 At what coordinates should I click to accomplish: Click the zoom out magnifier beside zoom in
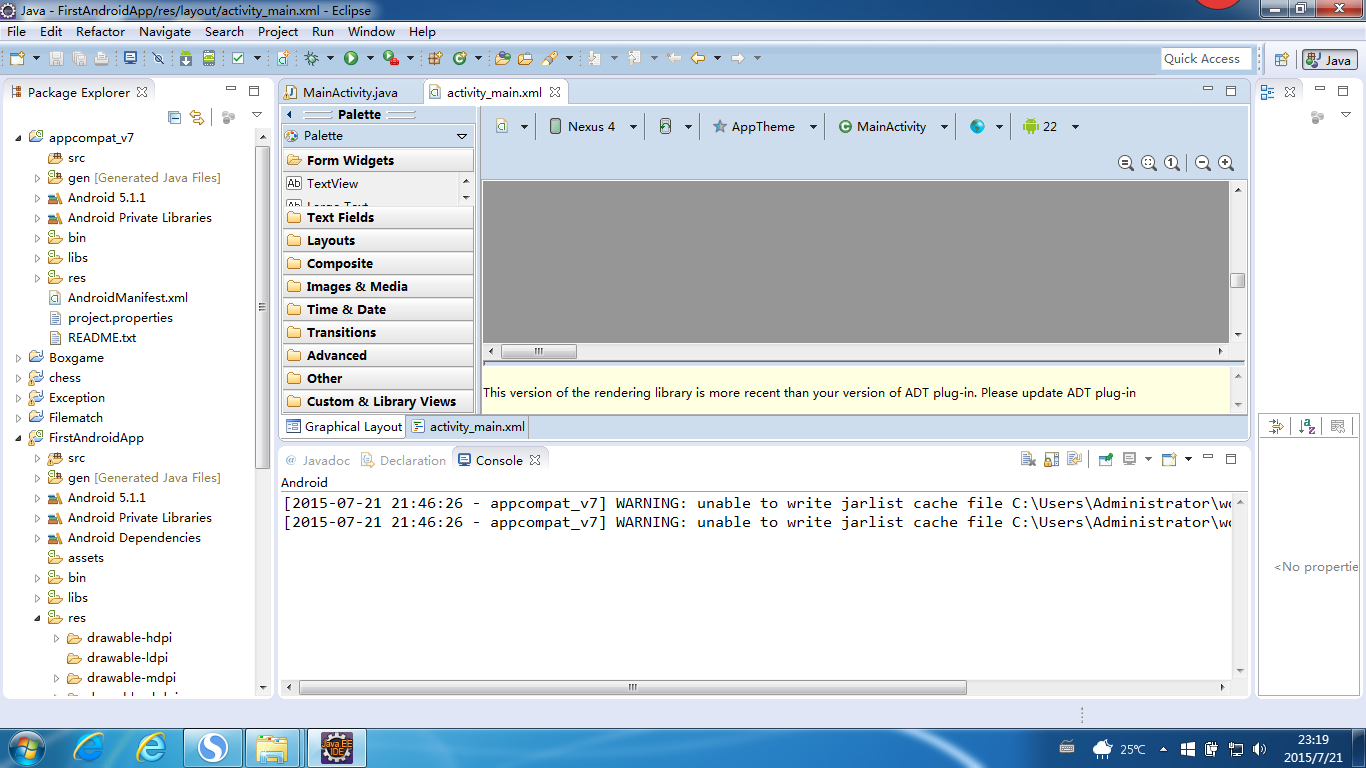(x=1203, y=163)
